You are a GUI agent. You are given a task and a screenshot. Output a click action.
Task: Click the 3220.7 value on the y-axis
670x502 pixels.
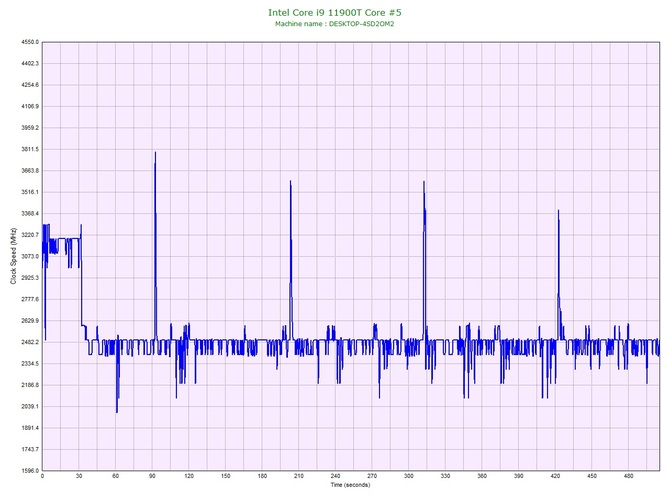(30, 235)
